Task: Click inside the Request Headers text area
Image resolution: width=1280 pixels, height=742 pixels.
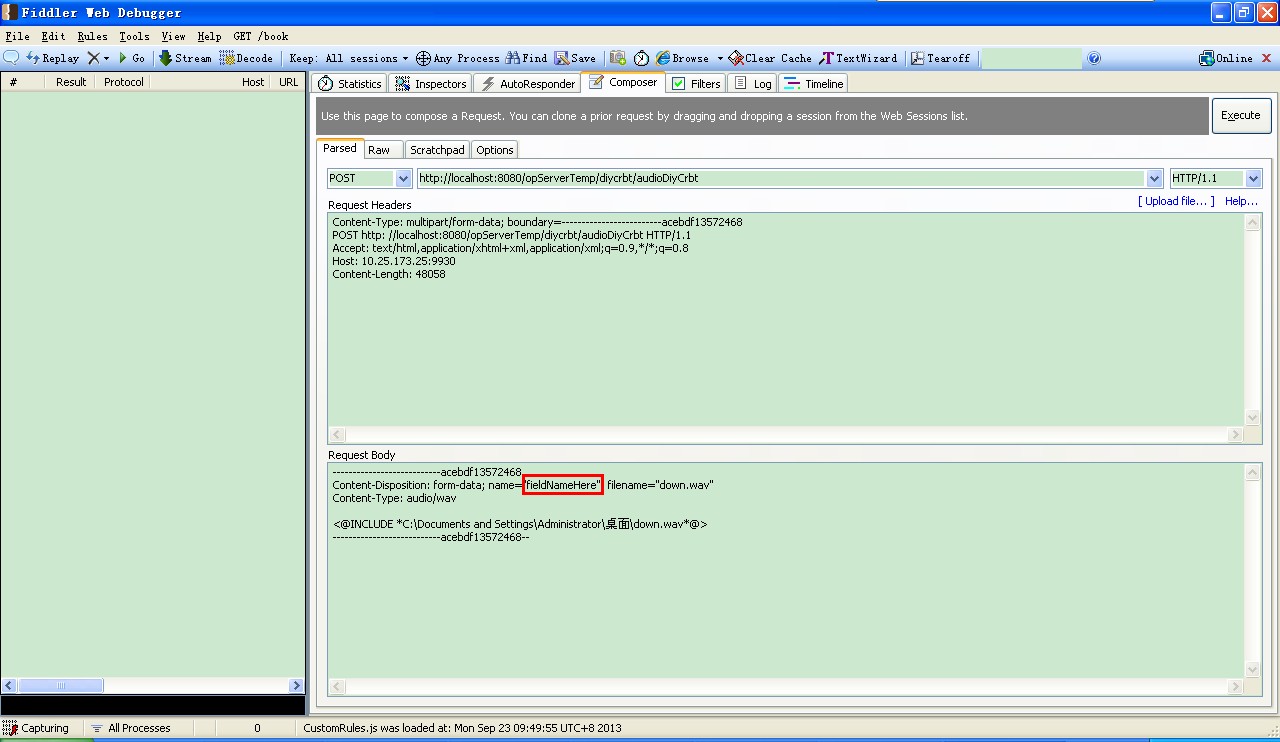Action: [x=786, y=319]
